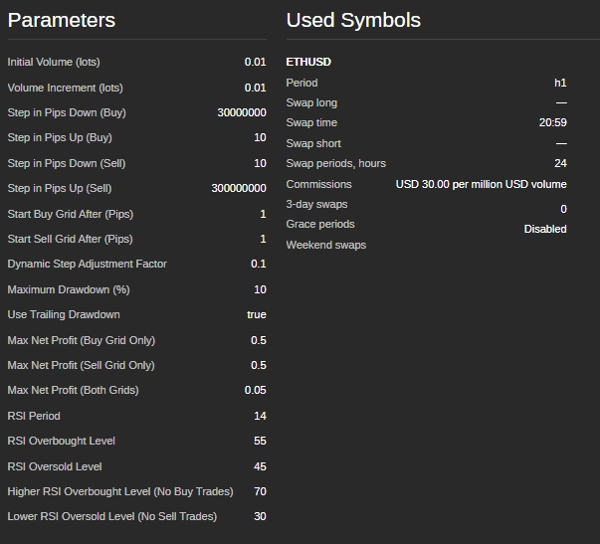Screen dimensions: 600x544
Task: Select the Initial Volume (lots) label
Action: [54, 62]
